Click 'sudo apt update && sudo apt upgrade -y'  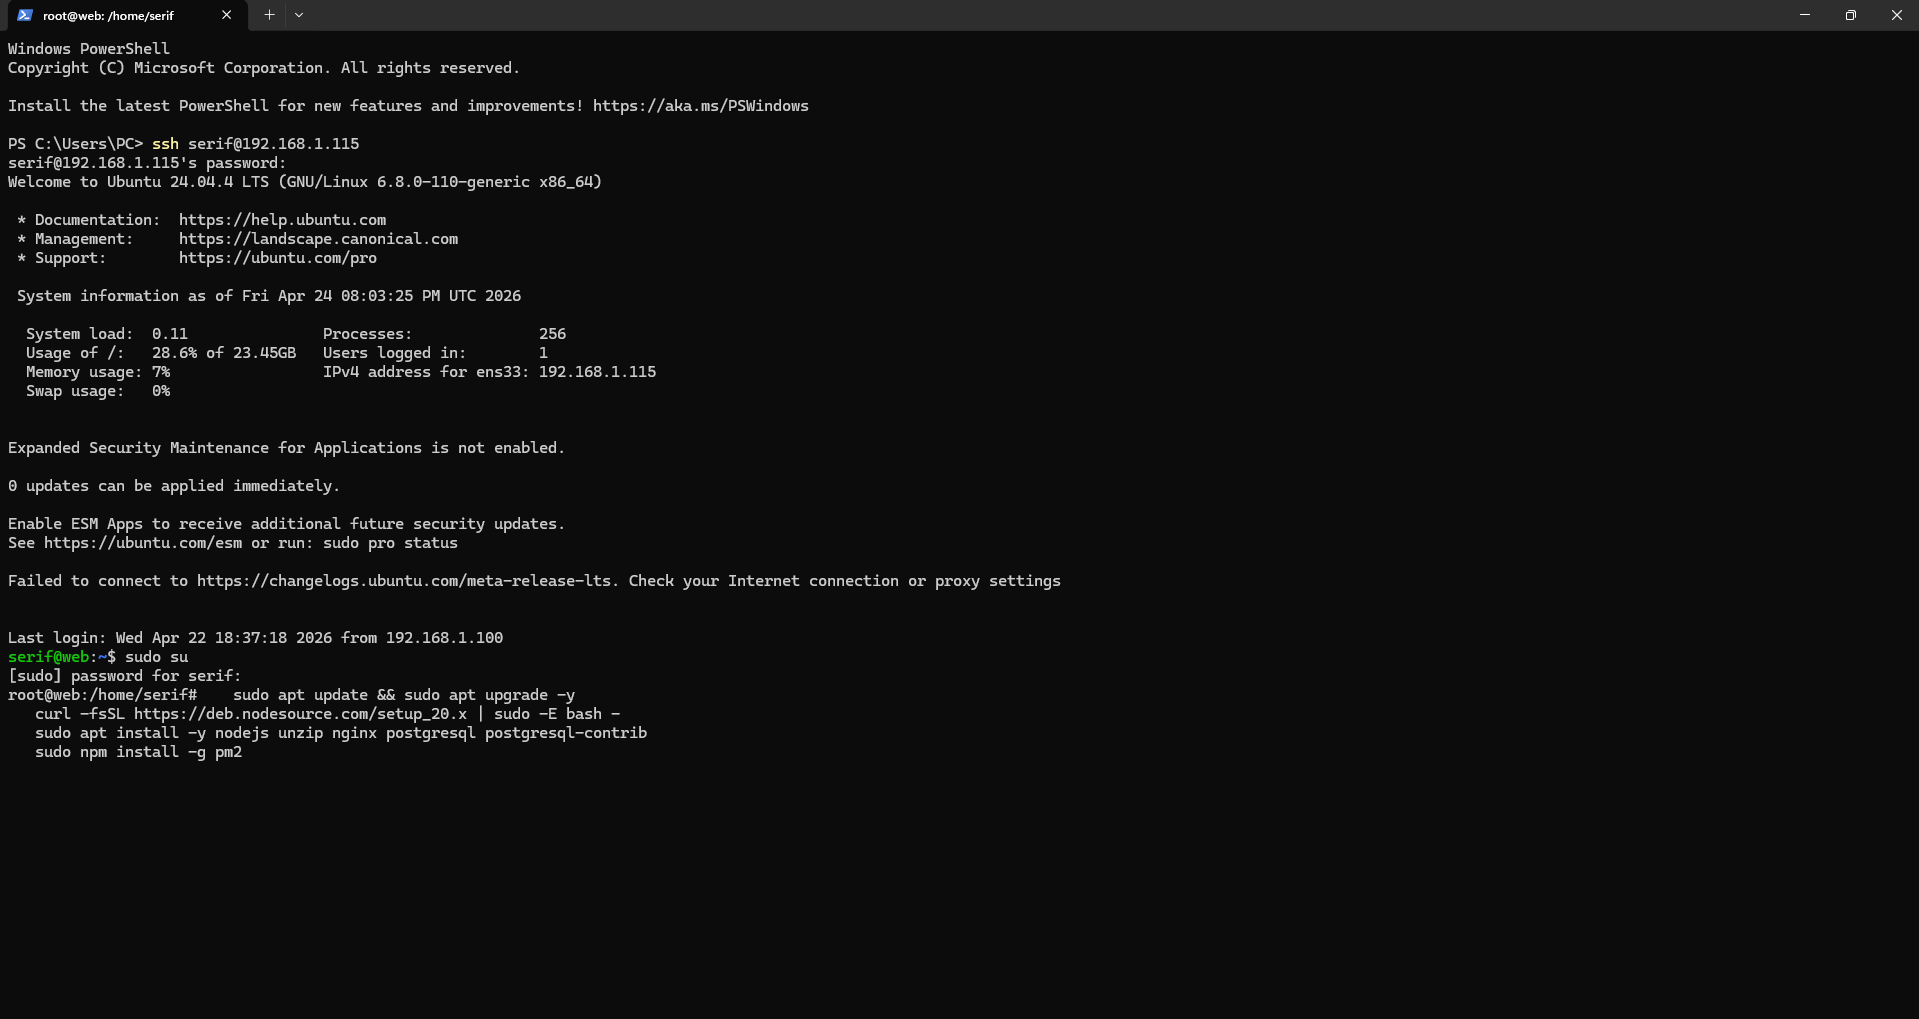[404, 695]
